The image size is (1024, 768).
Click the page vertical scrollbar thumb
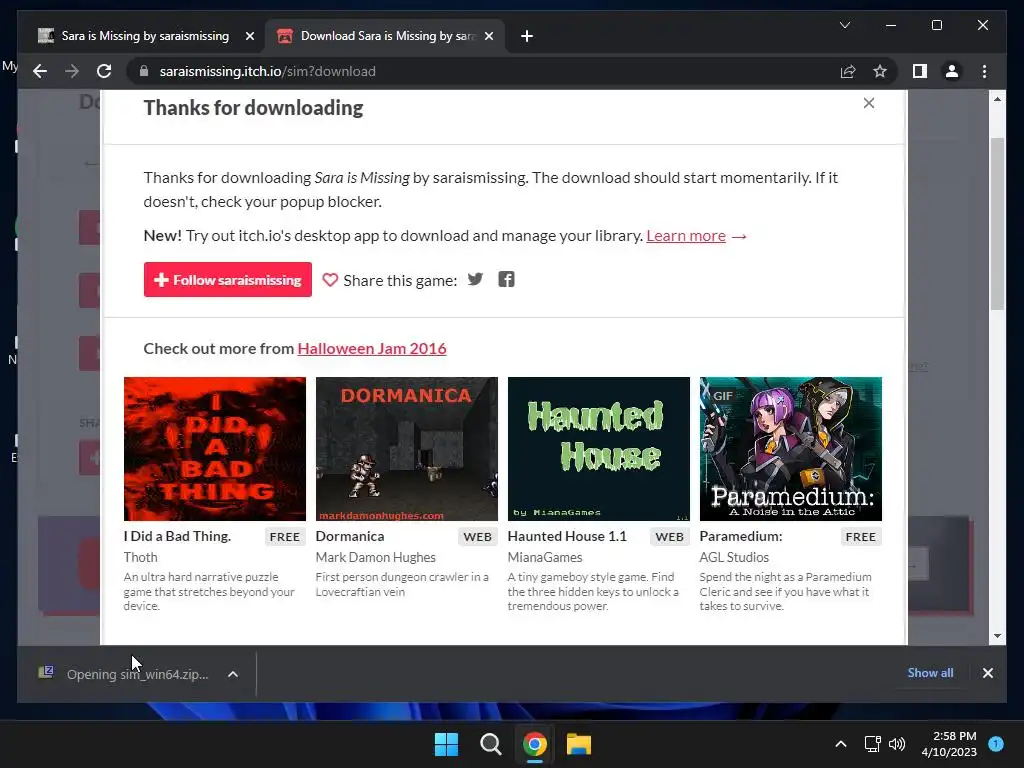[997, 223]
